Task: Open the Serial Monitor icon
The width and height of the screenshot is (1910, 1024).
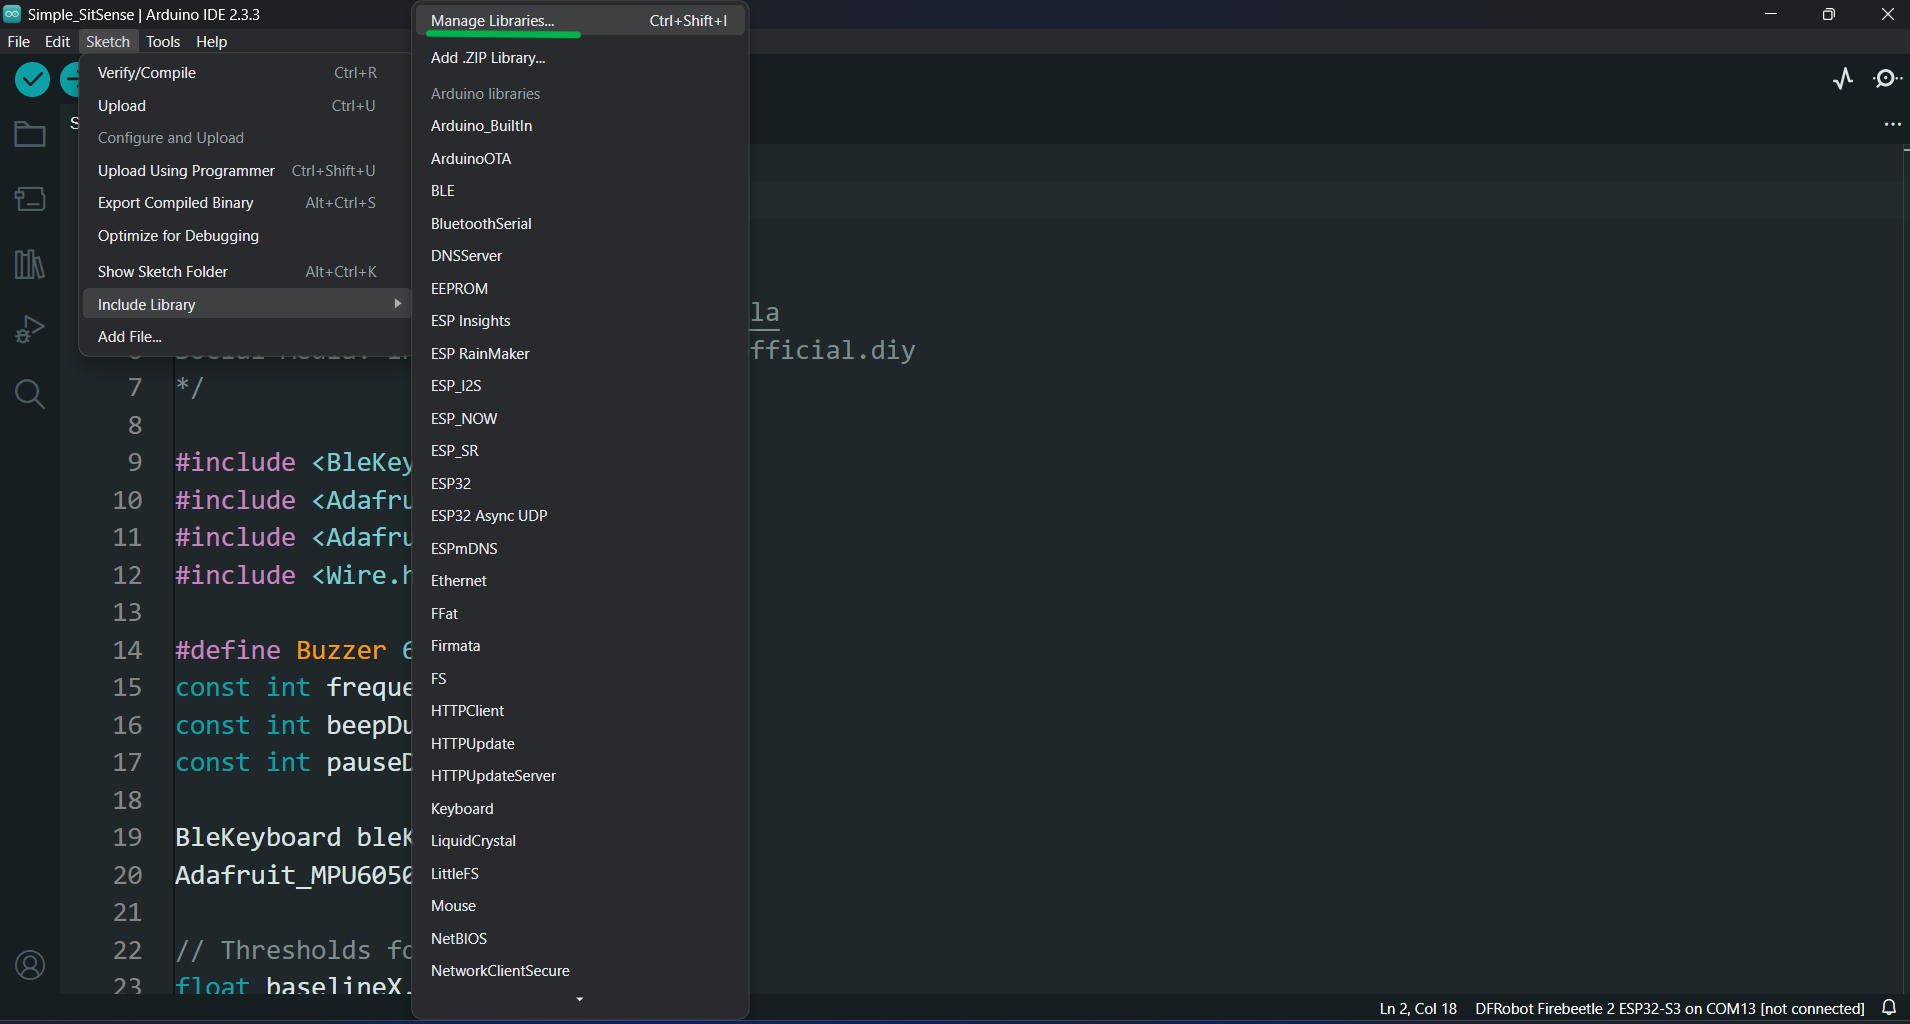Action: pos(1887,79)
